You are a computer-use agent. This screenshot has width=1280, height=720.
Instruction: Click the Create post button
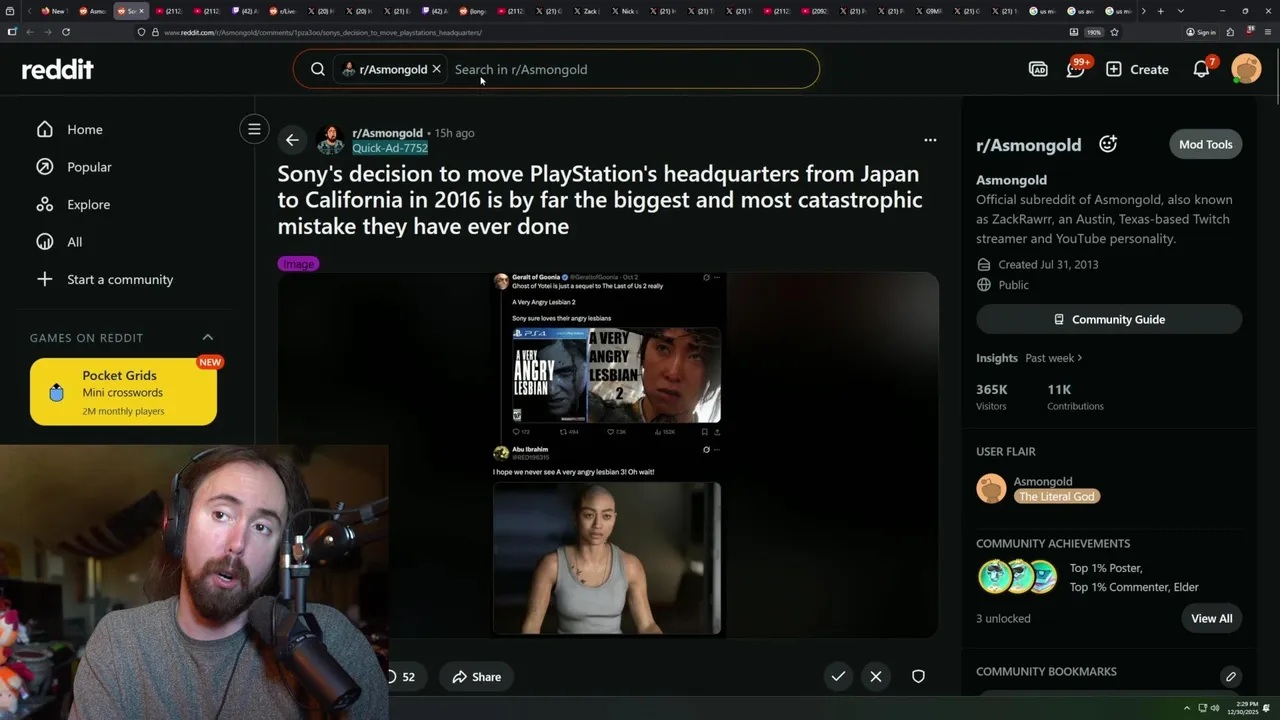click(x=1137, y=69)
